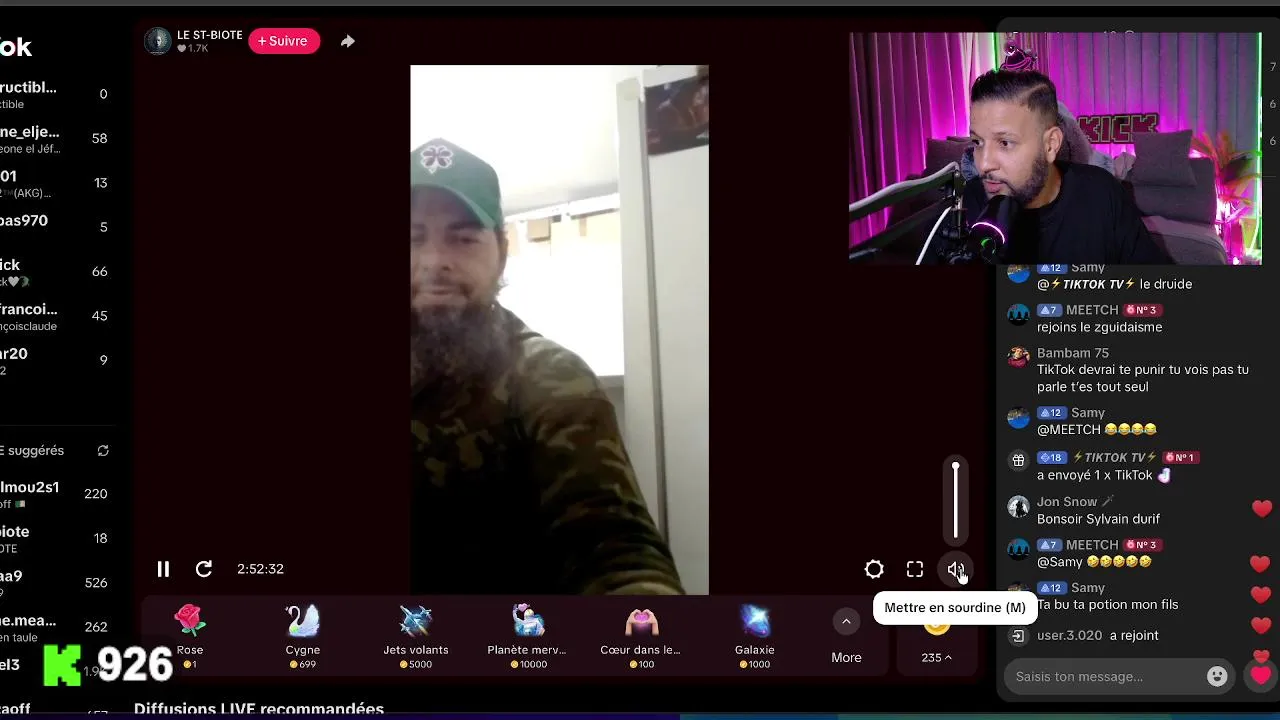Open the live with 13 viewers
This screenshot has height=720, width=1280.
tap(55, 183)
